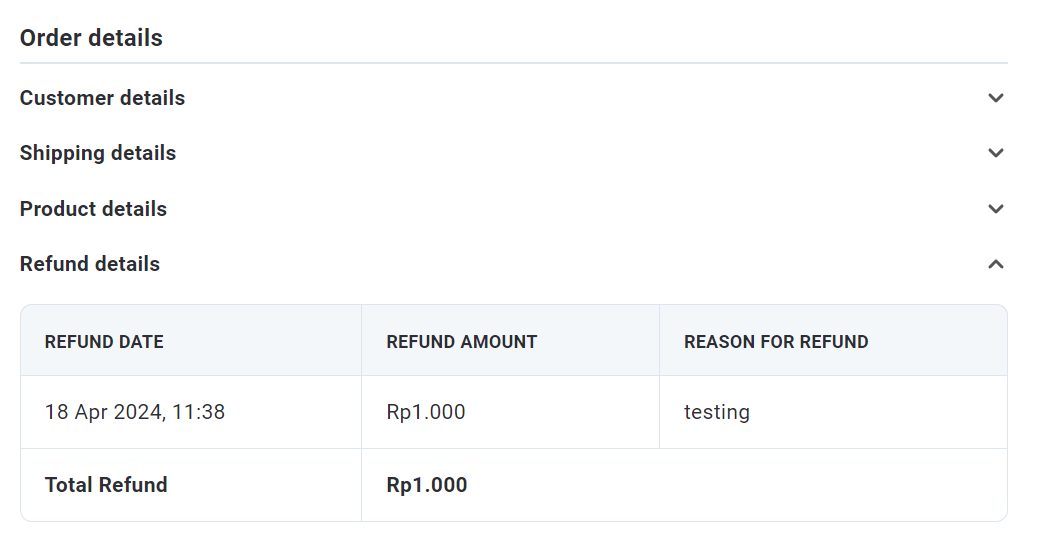Viewport: 1044px width, 533px height.
Task: Open the Customer details section label
Action: [102, 98]
